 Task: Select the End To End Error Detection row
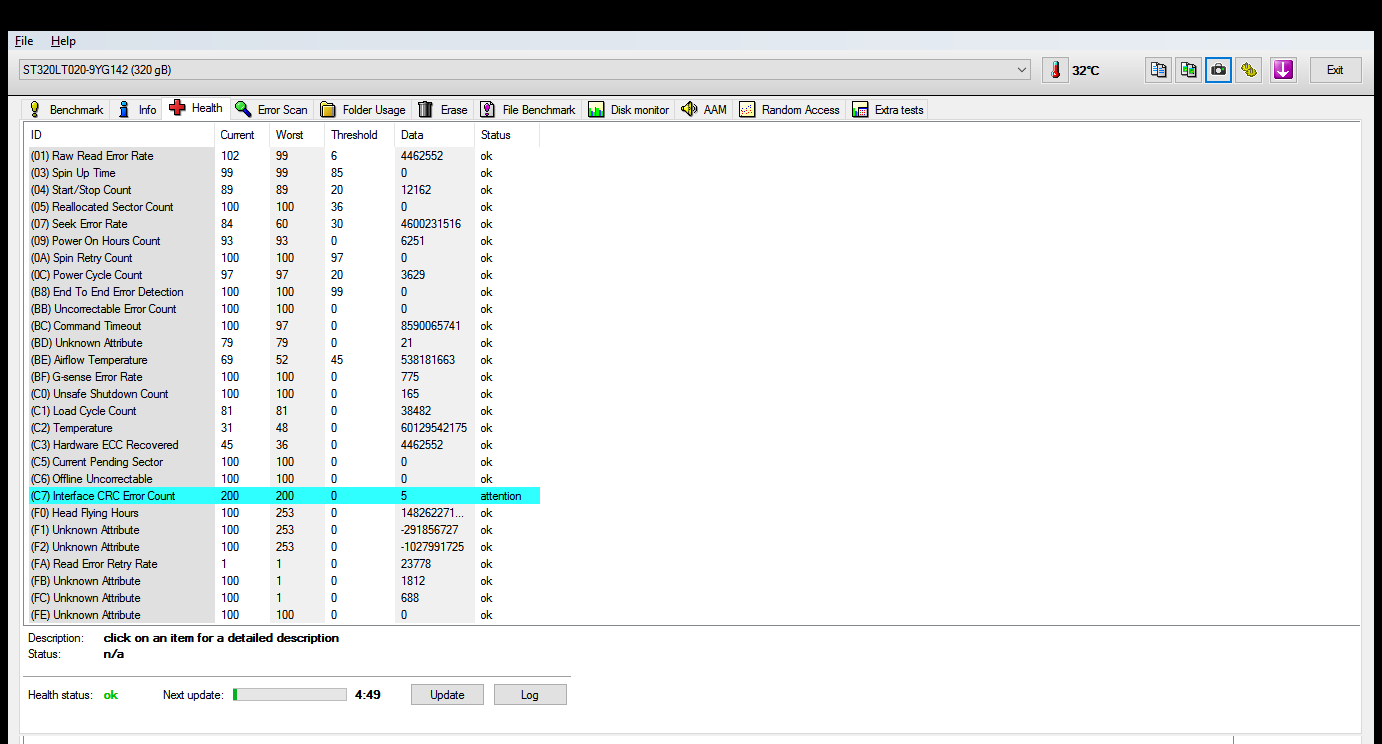[284, 292]
